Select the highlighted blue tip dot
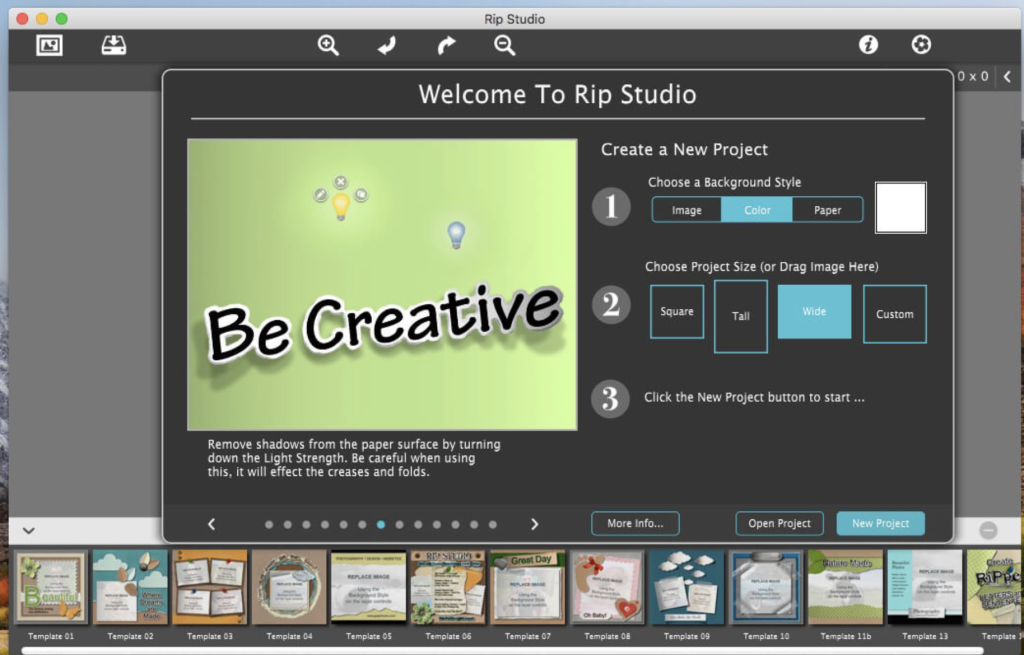 (381, 524)
